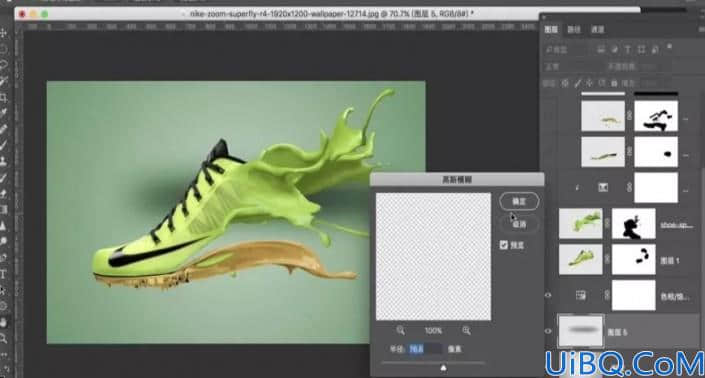
Task: Toggle lock position icon
Action: point(589,83)
